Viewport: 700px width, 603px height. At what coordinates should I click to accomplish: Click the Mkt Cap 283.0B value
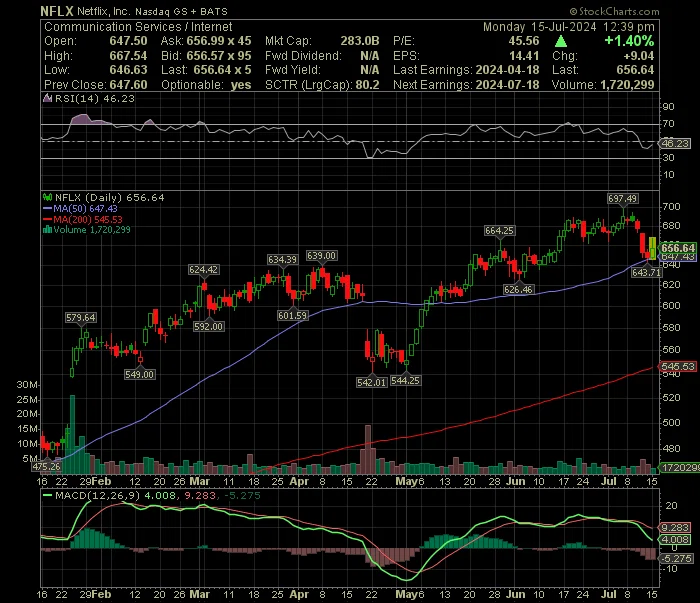360,41
